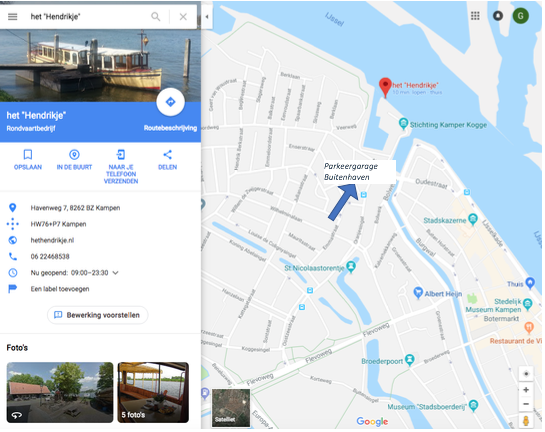Open the hethendrikje.nl website link
Screen dimensions: 545x432
coord(52,240)
